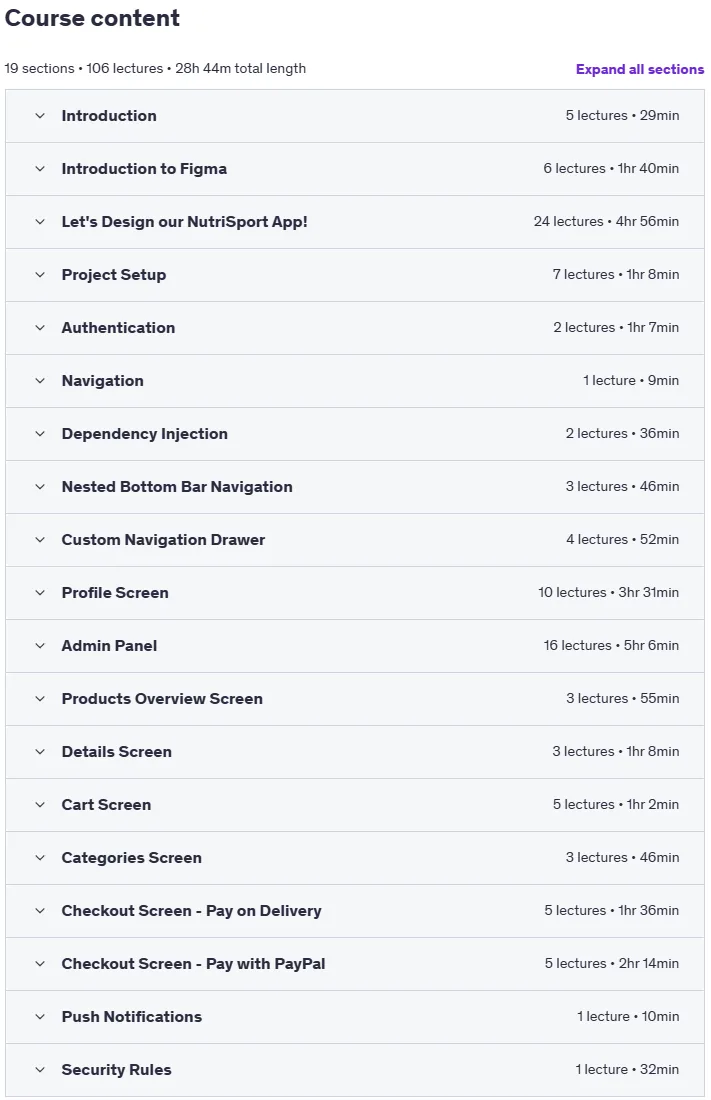Screen dimensions: 711x1100
Task: Expand the Introduction section chevron
Action: [x=40, y=116]
